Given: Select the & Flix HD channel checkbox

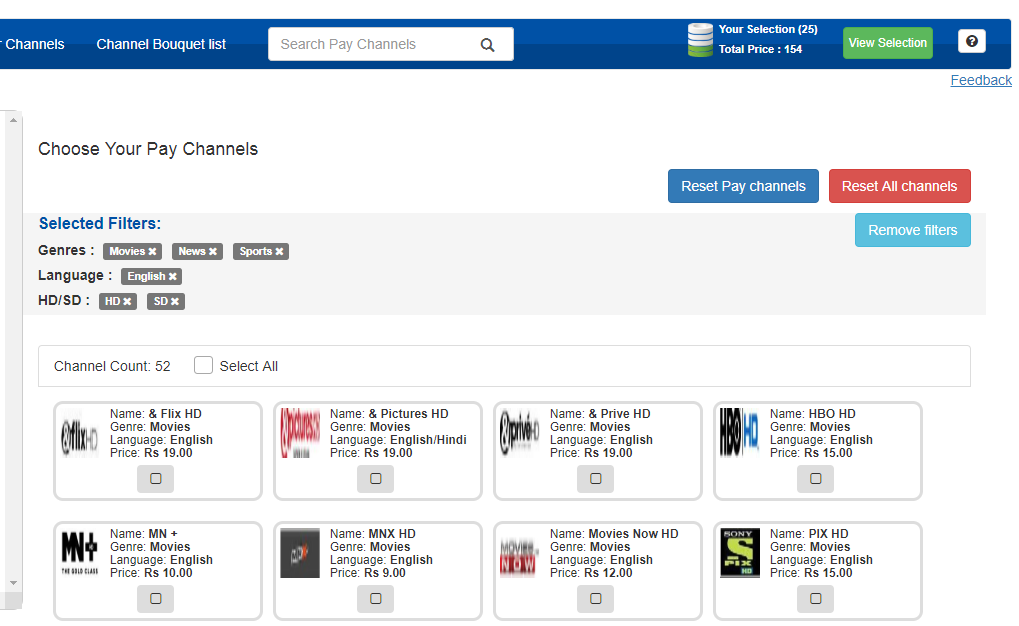Looking at the screenshot, I should coord(155,479).
